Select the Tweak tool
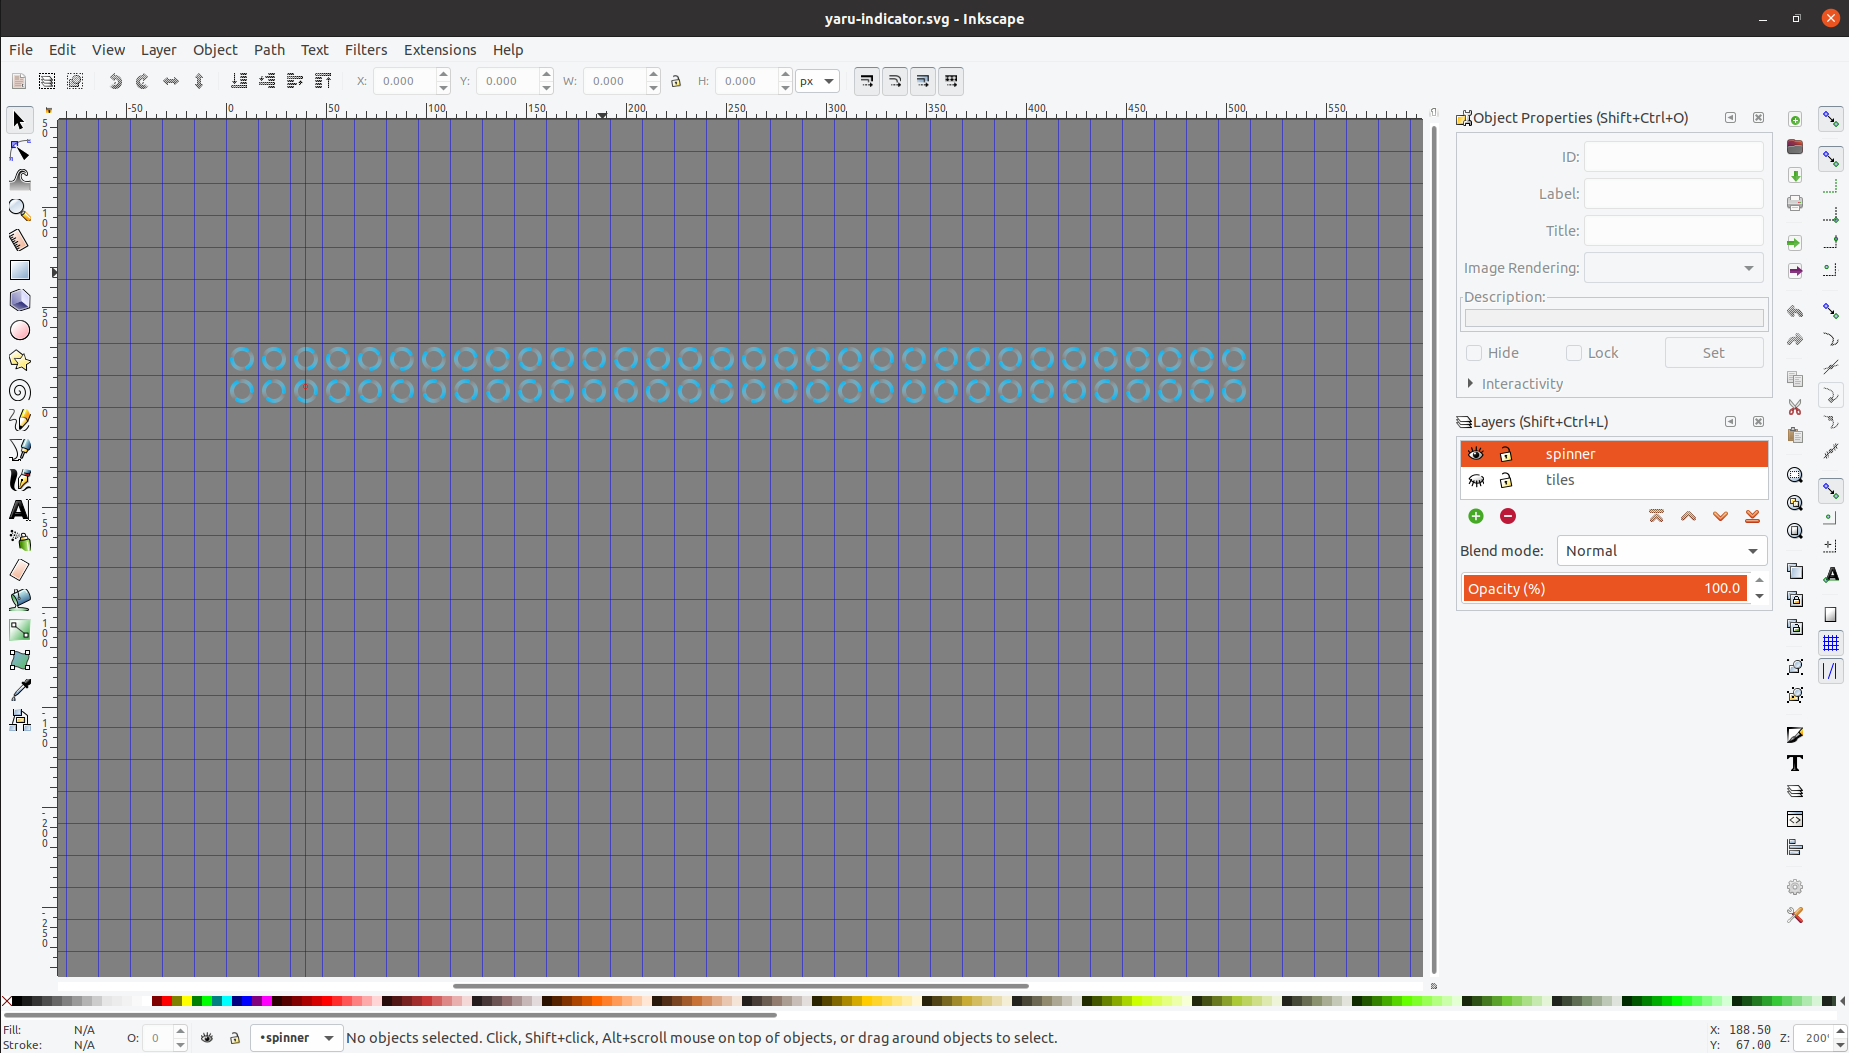Image resolution: width=1849 pixels, height=1053 pixels. coord(19,180)
